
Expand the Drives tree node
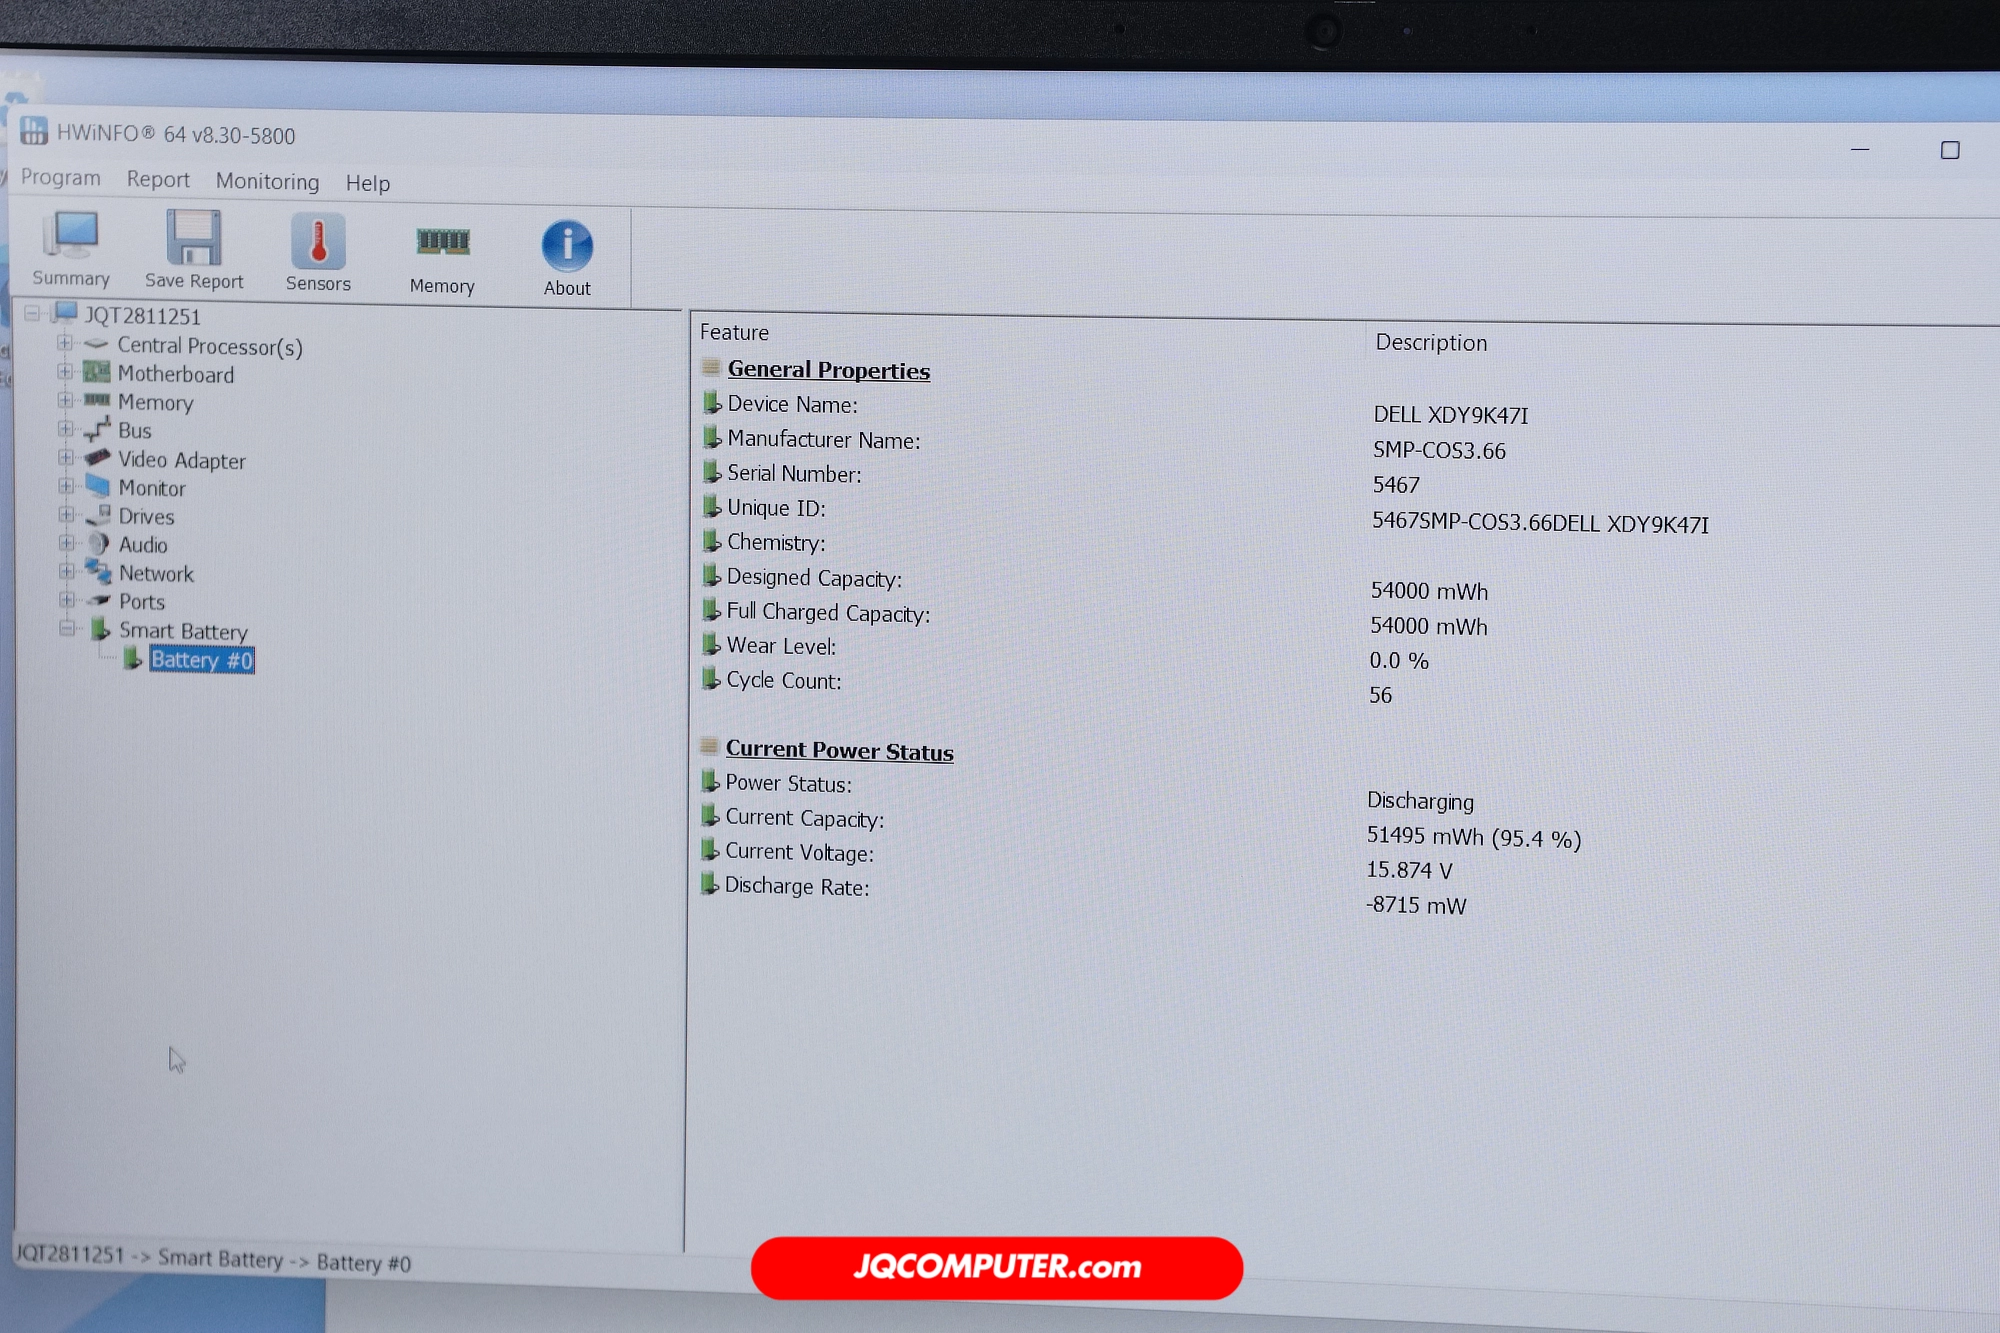[x=66, y=515]
